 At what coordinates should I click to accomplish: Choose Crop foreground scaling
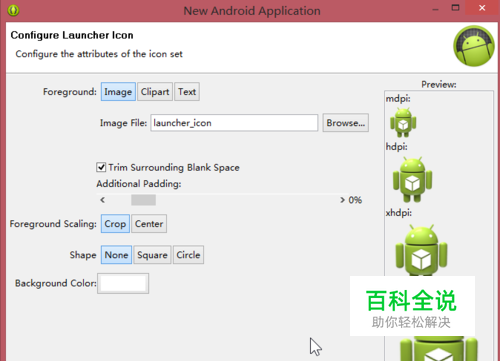point(115,224)
